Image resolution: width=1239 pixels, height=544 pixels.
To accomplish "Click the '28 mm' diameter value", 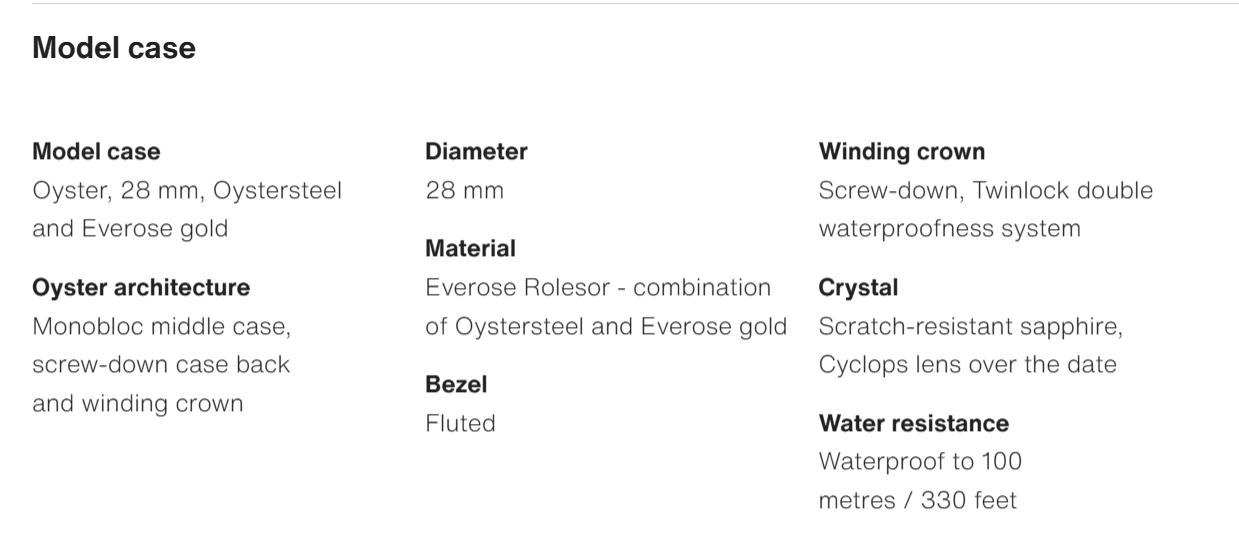I will 464,190.
